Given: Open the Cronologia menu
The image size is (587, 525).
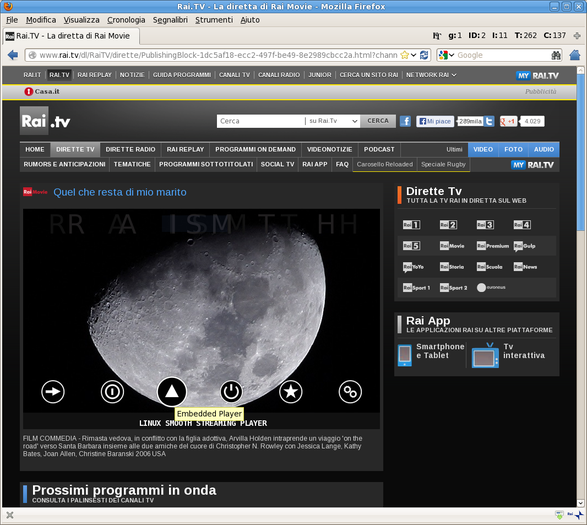Looking at the screenshot, I should [x=126, y=20].
